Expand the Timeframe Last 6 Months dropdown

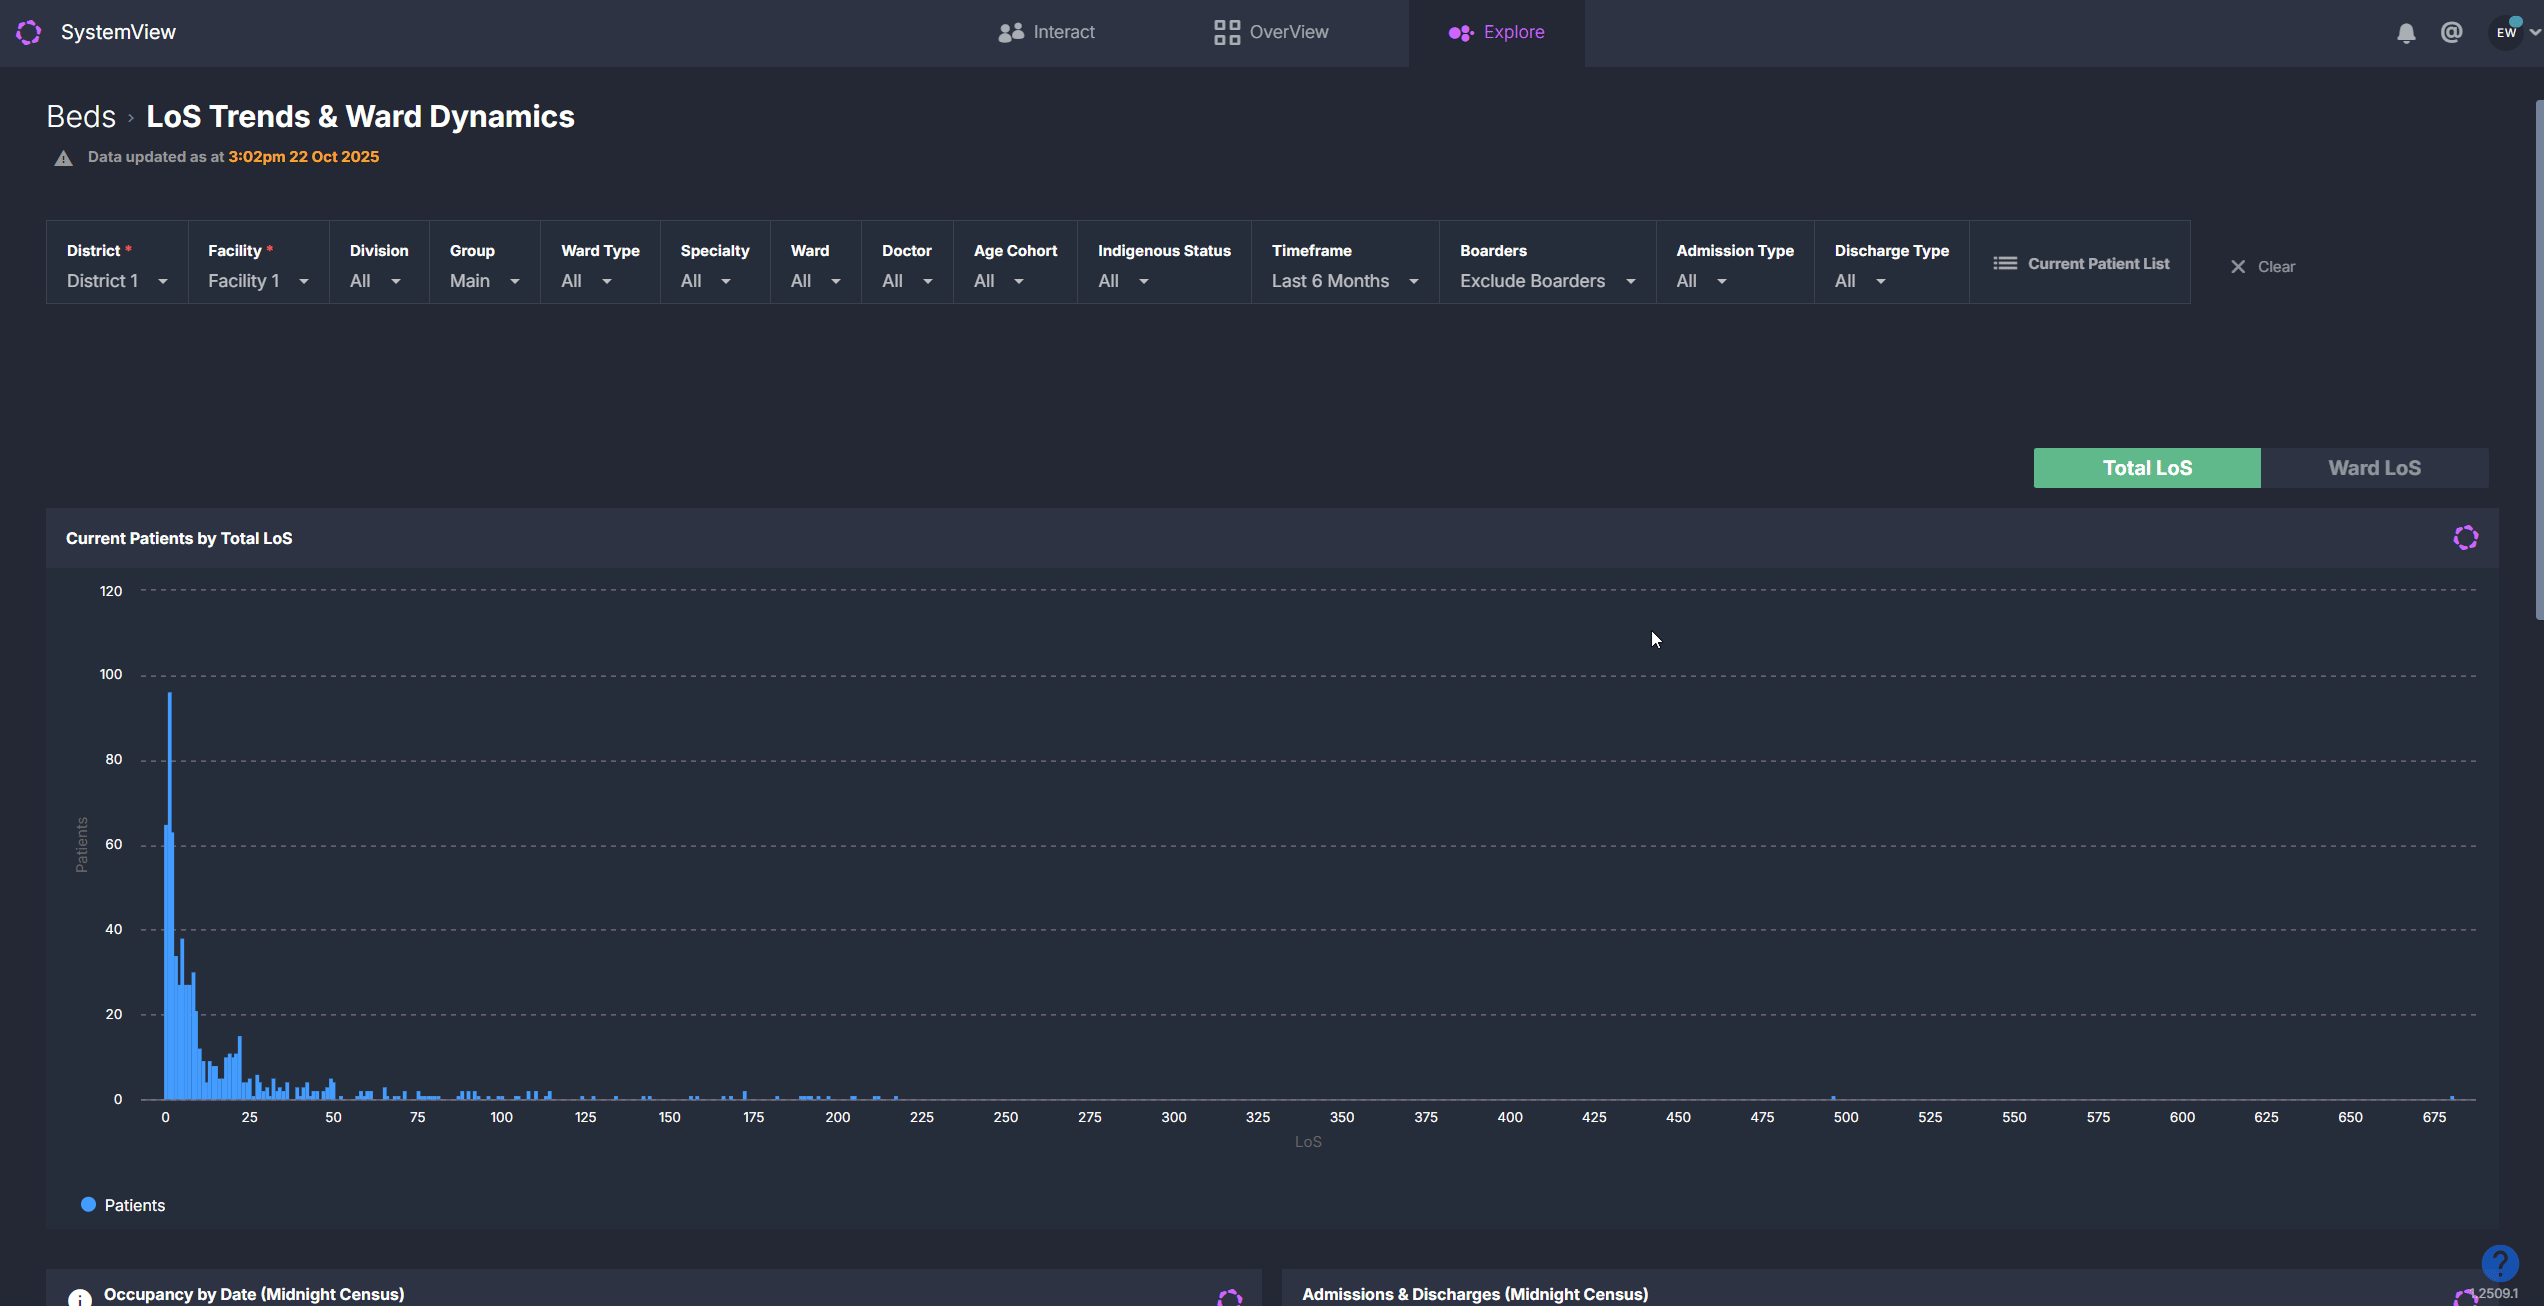point(1344,281)
